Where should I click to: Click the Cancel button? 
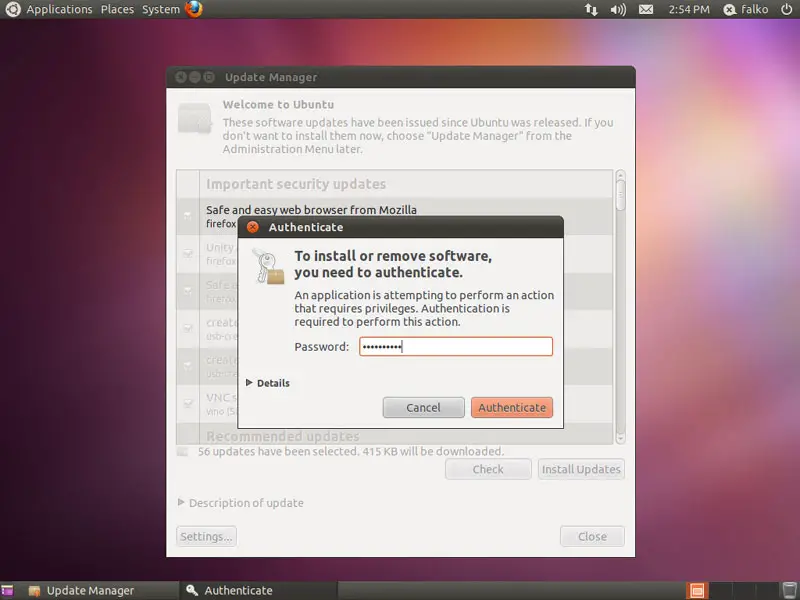pos(423,408)
